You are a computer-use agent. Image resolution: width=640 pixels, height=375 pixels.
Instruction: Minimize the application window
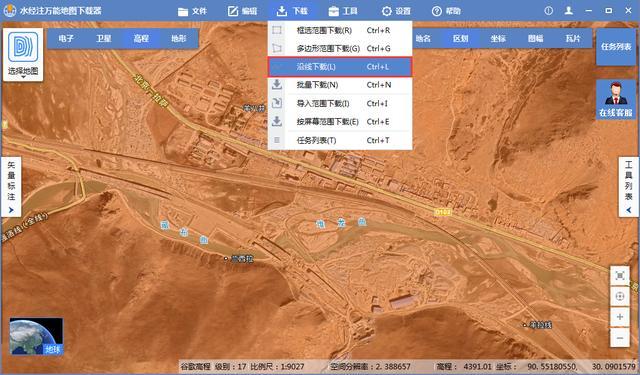(589, 11)
